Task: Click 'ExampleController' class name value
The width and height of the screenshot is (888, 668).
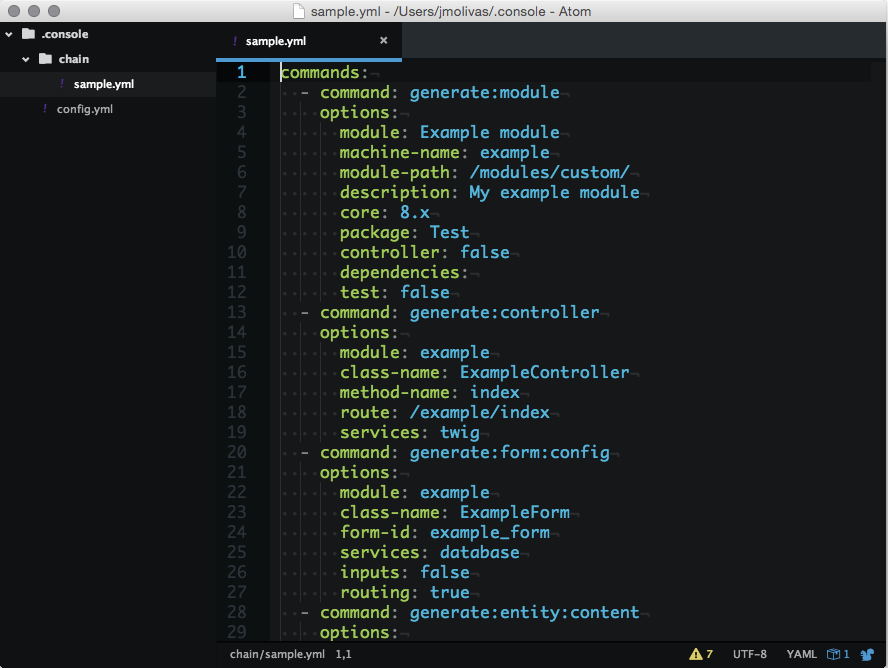Action: [x=545, y=372]
